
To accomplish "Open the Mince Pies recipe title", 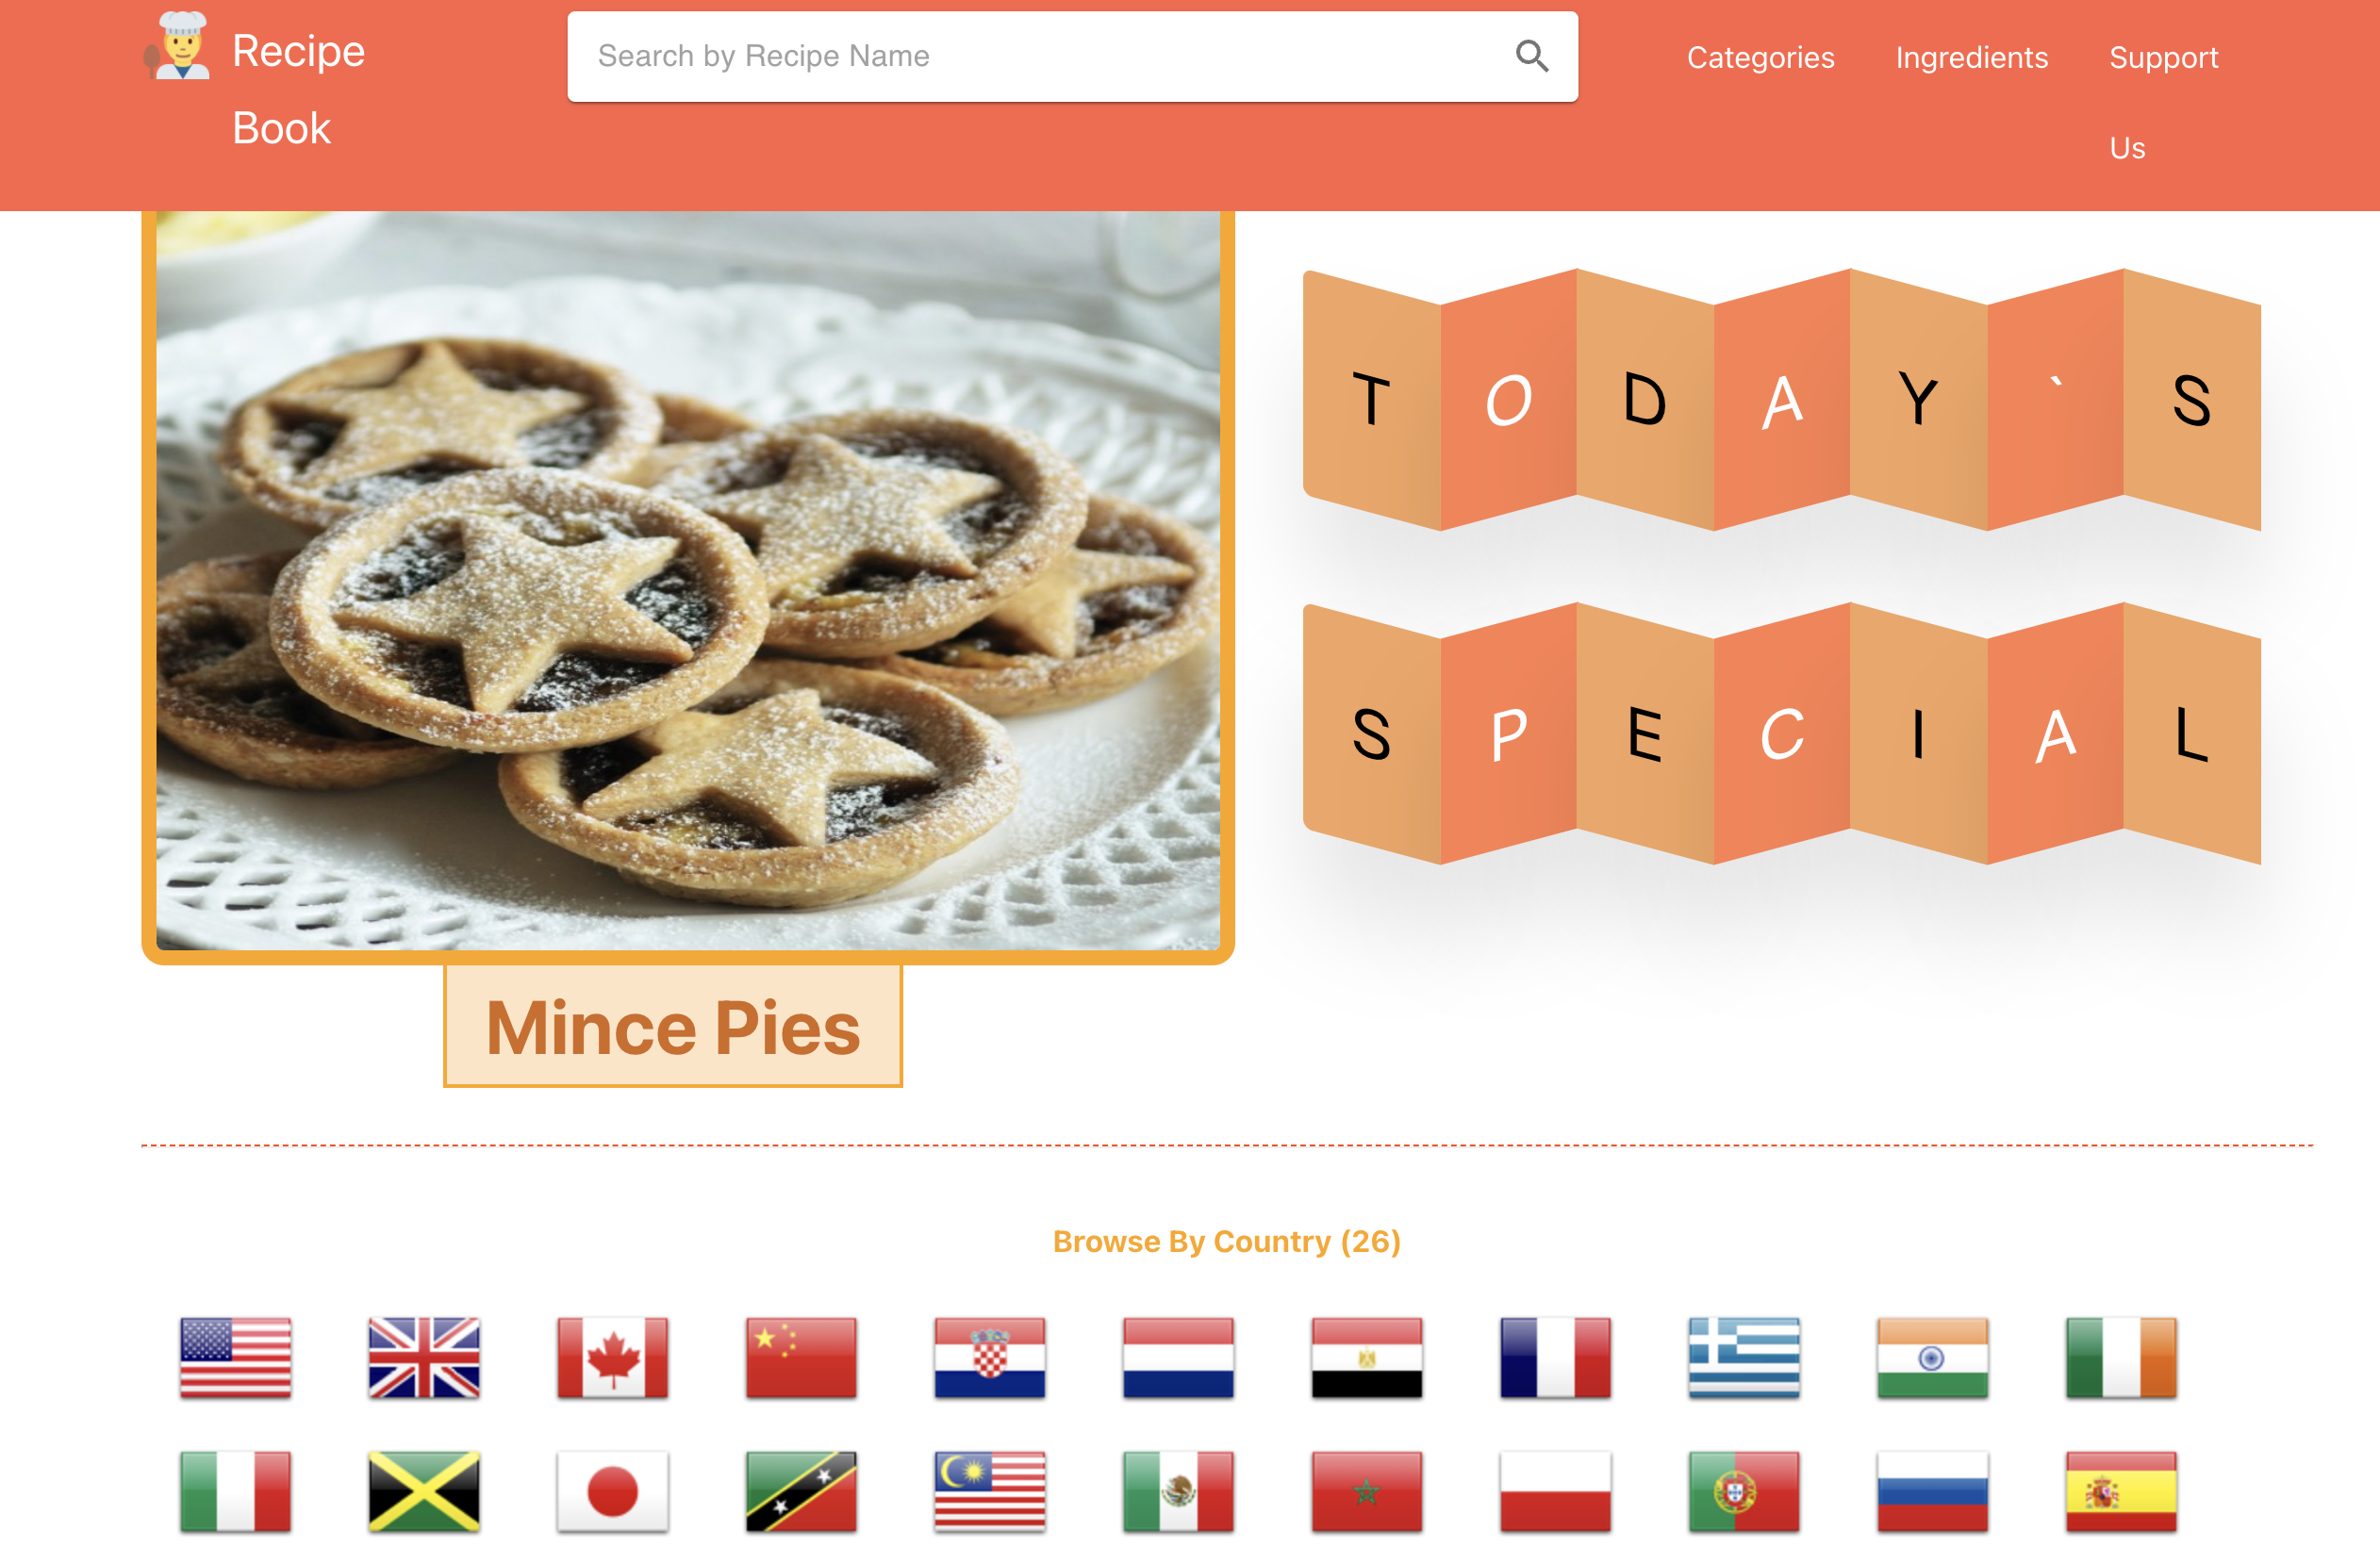I will pos(673,1027).
